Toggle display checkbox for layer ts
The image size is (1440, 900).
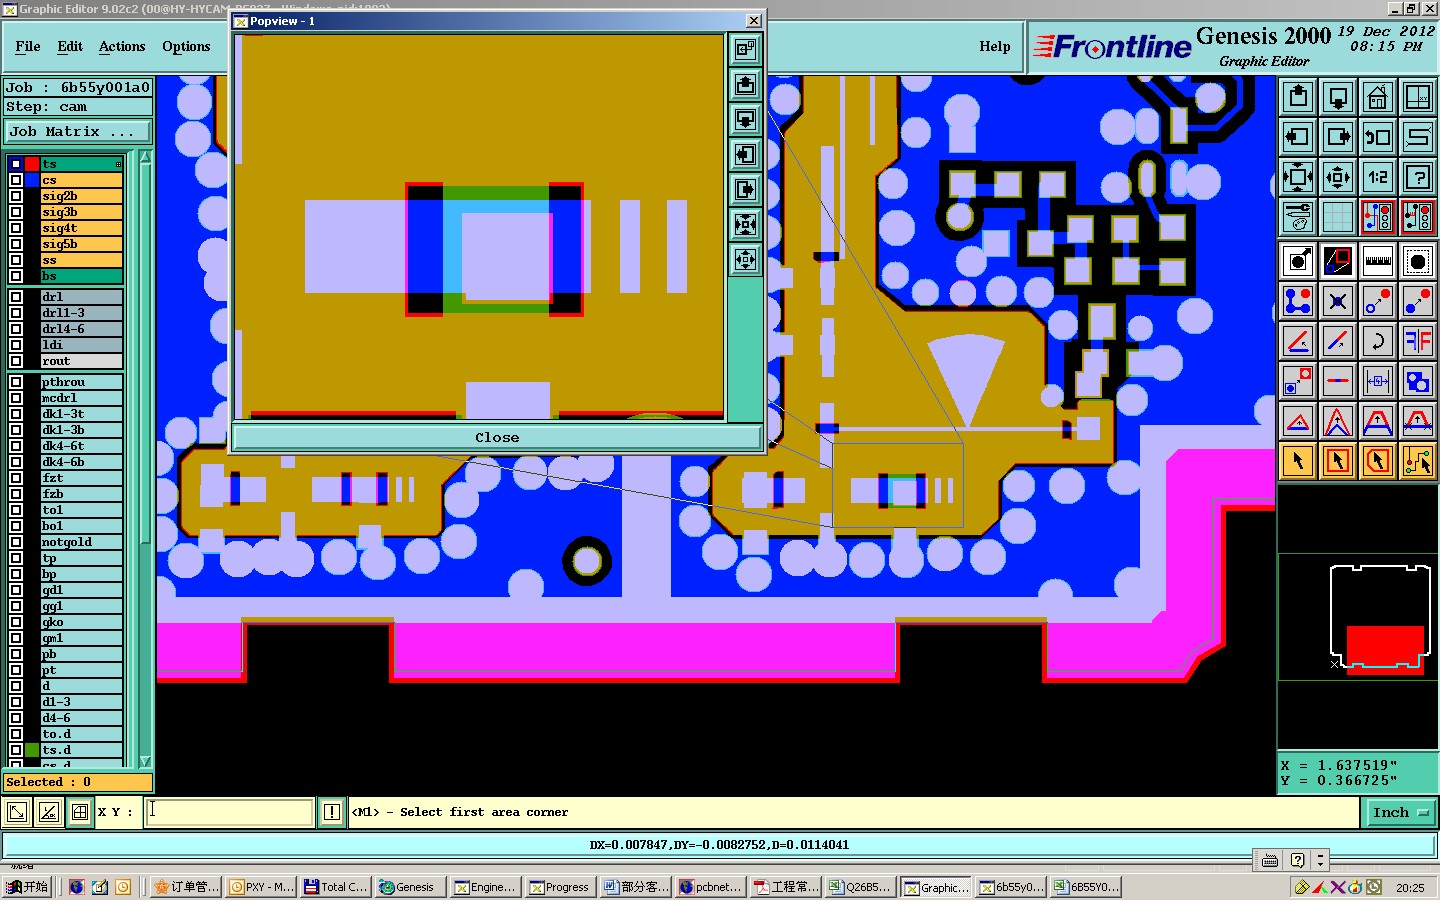[16, 164]
